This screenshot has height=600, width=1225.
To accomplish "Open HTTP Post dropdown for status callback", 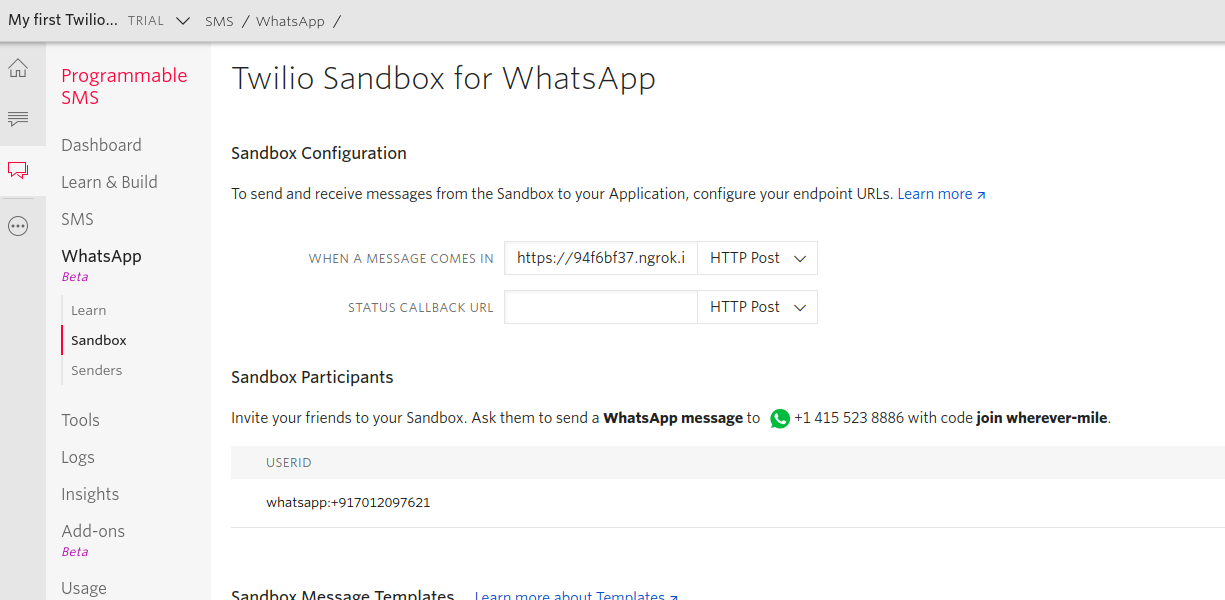I will pos(757,307).
